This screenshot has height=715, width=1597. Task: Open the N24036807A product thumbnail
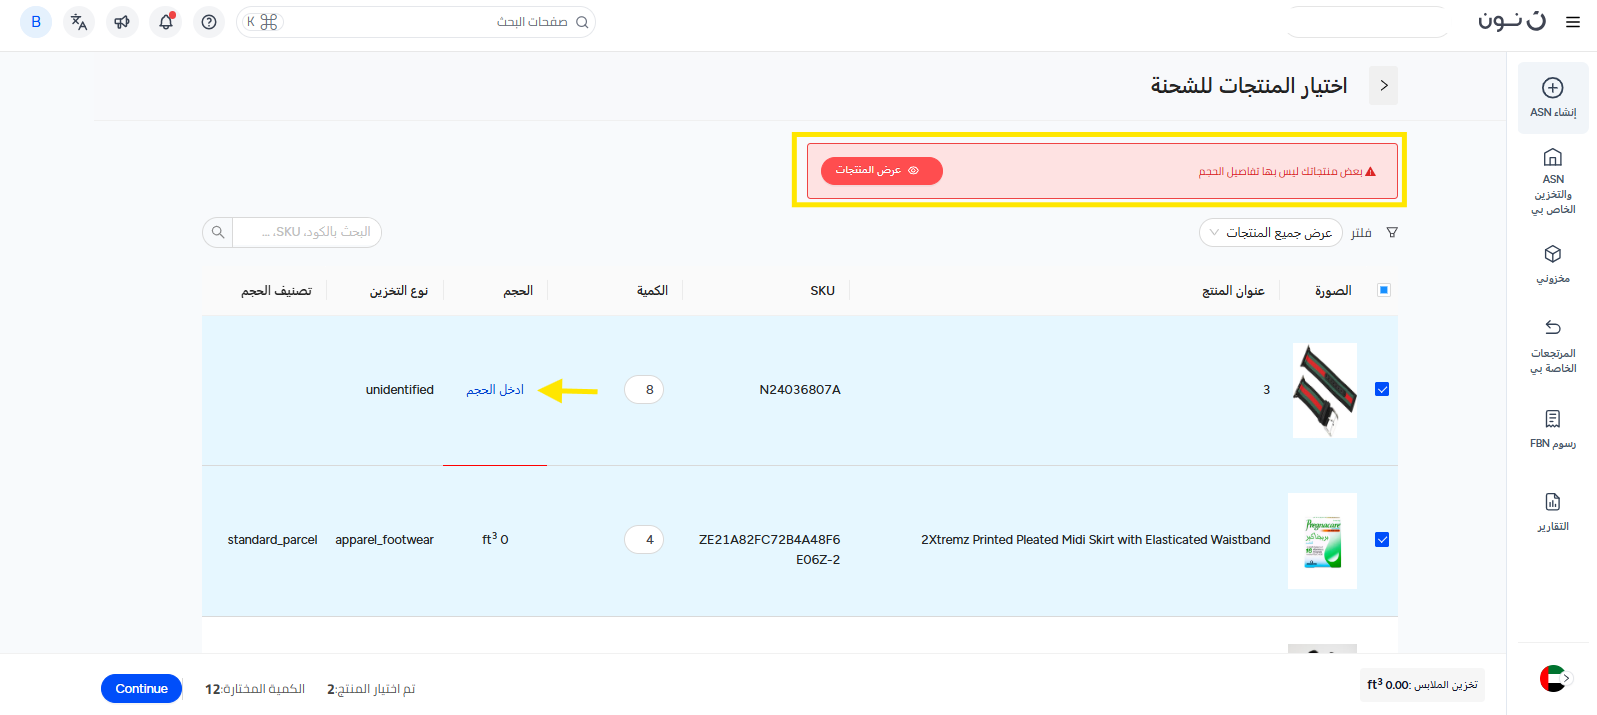coord(1324,390)
